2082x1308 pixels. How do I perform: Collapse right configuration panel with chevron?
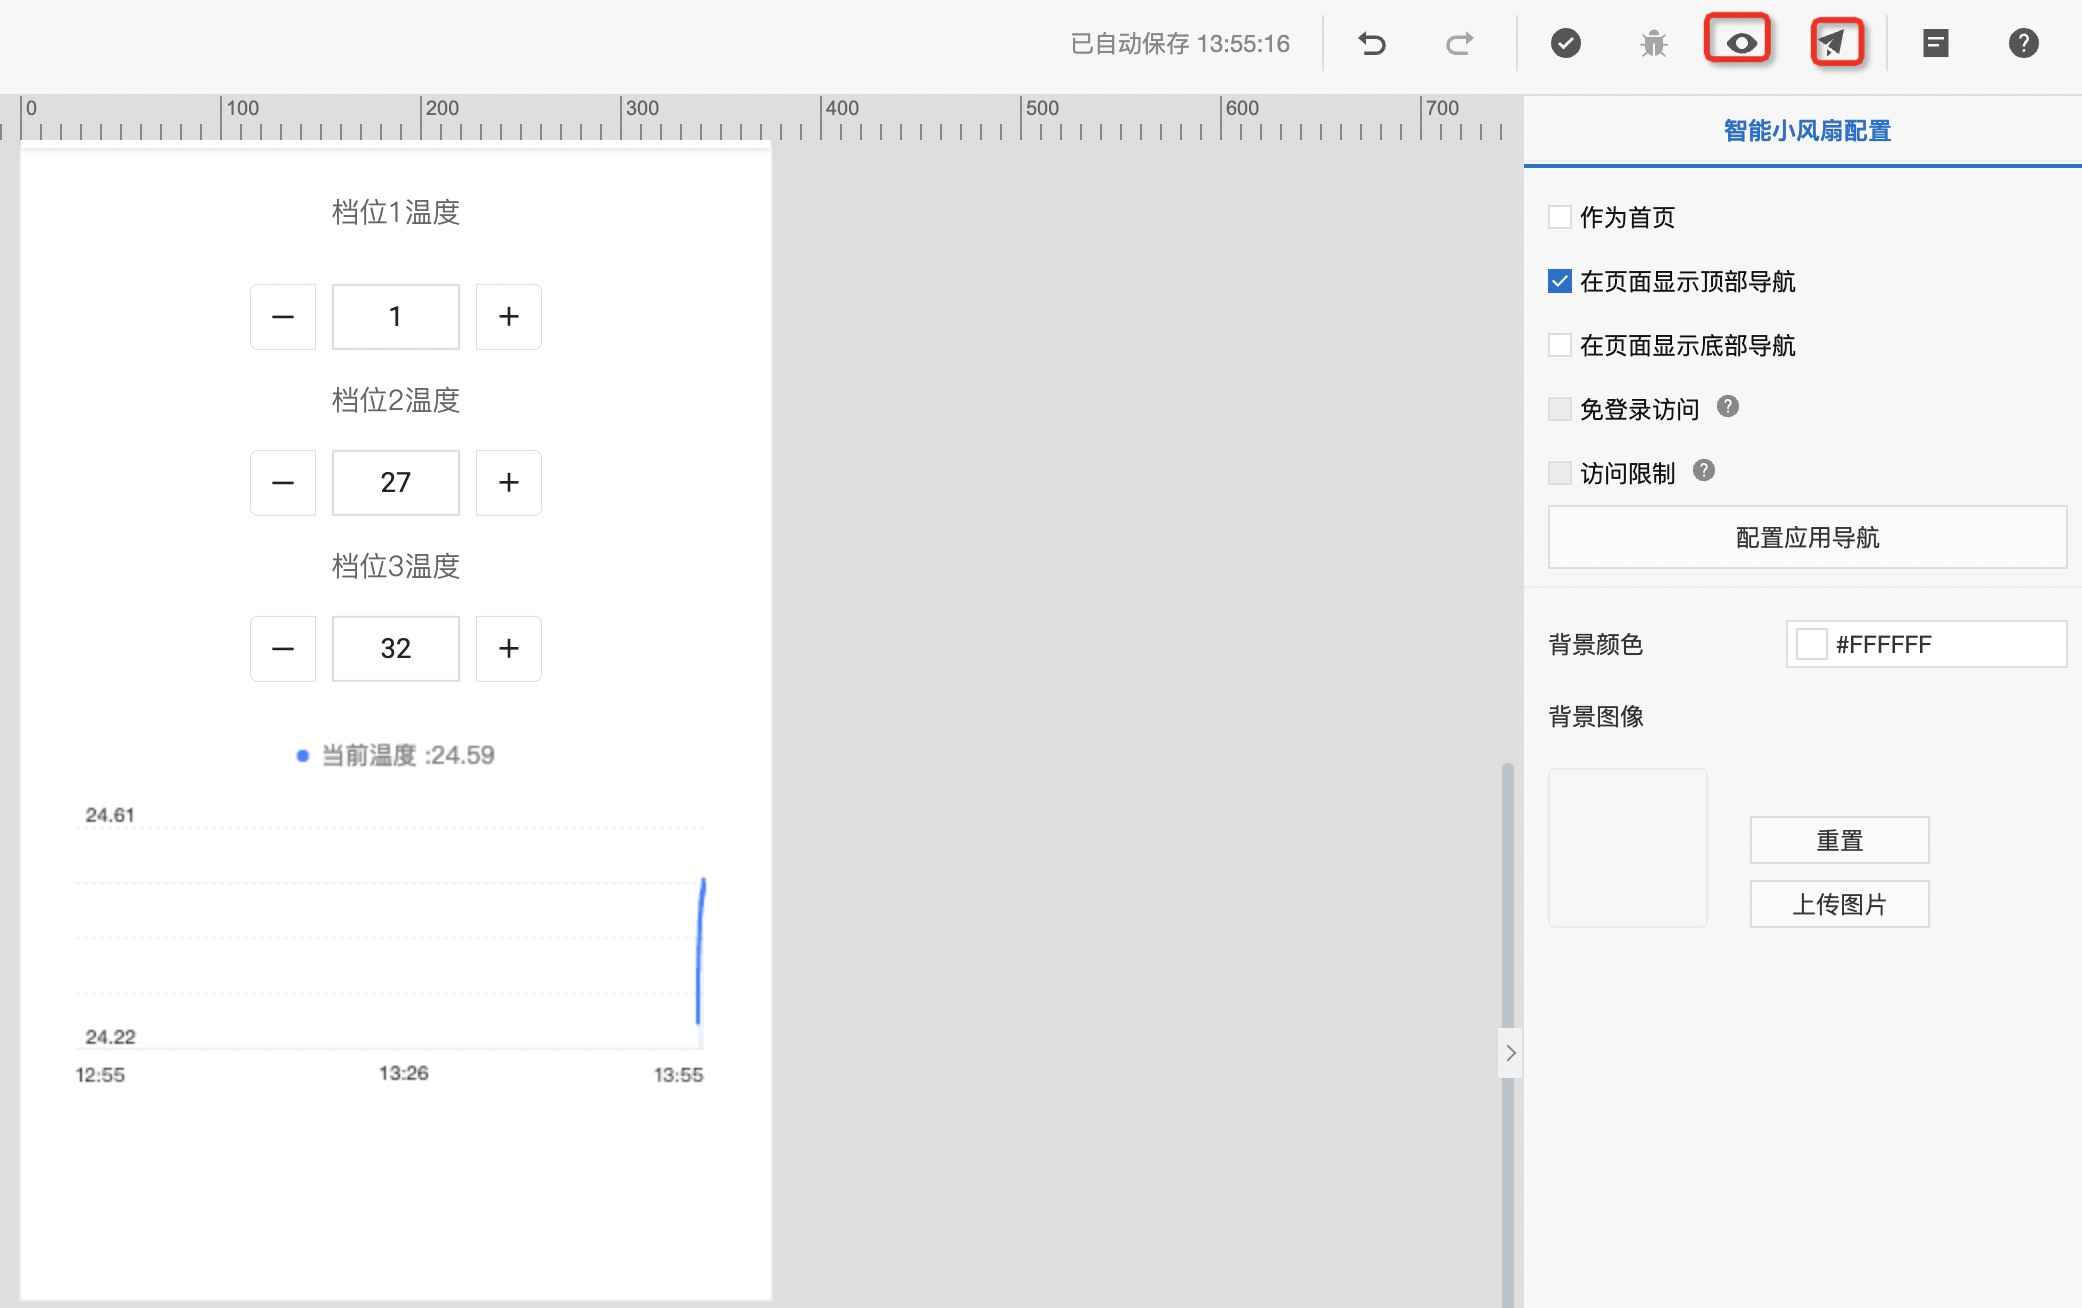point(1510,1053)
